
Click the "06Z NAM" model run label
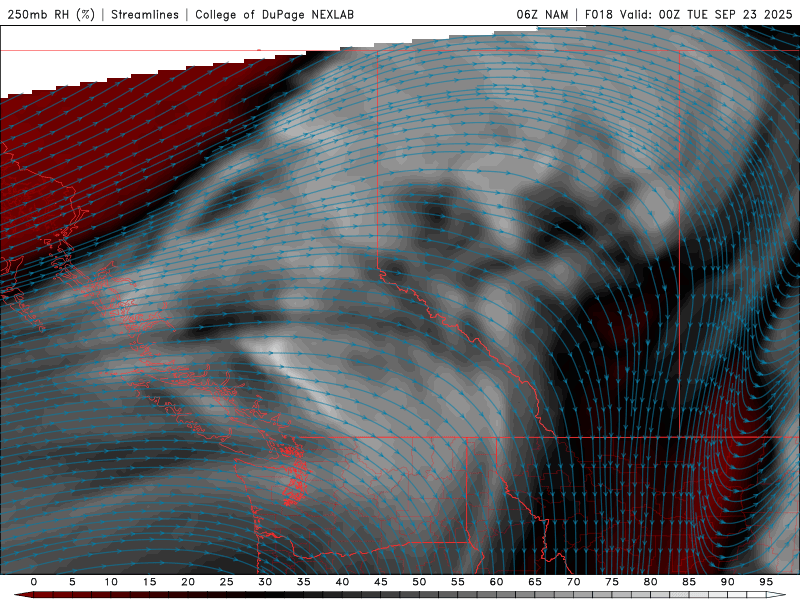(542, 14)
